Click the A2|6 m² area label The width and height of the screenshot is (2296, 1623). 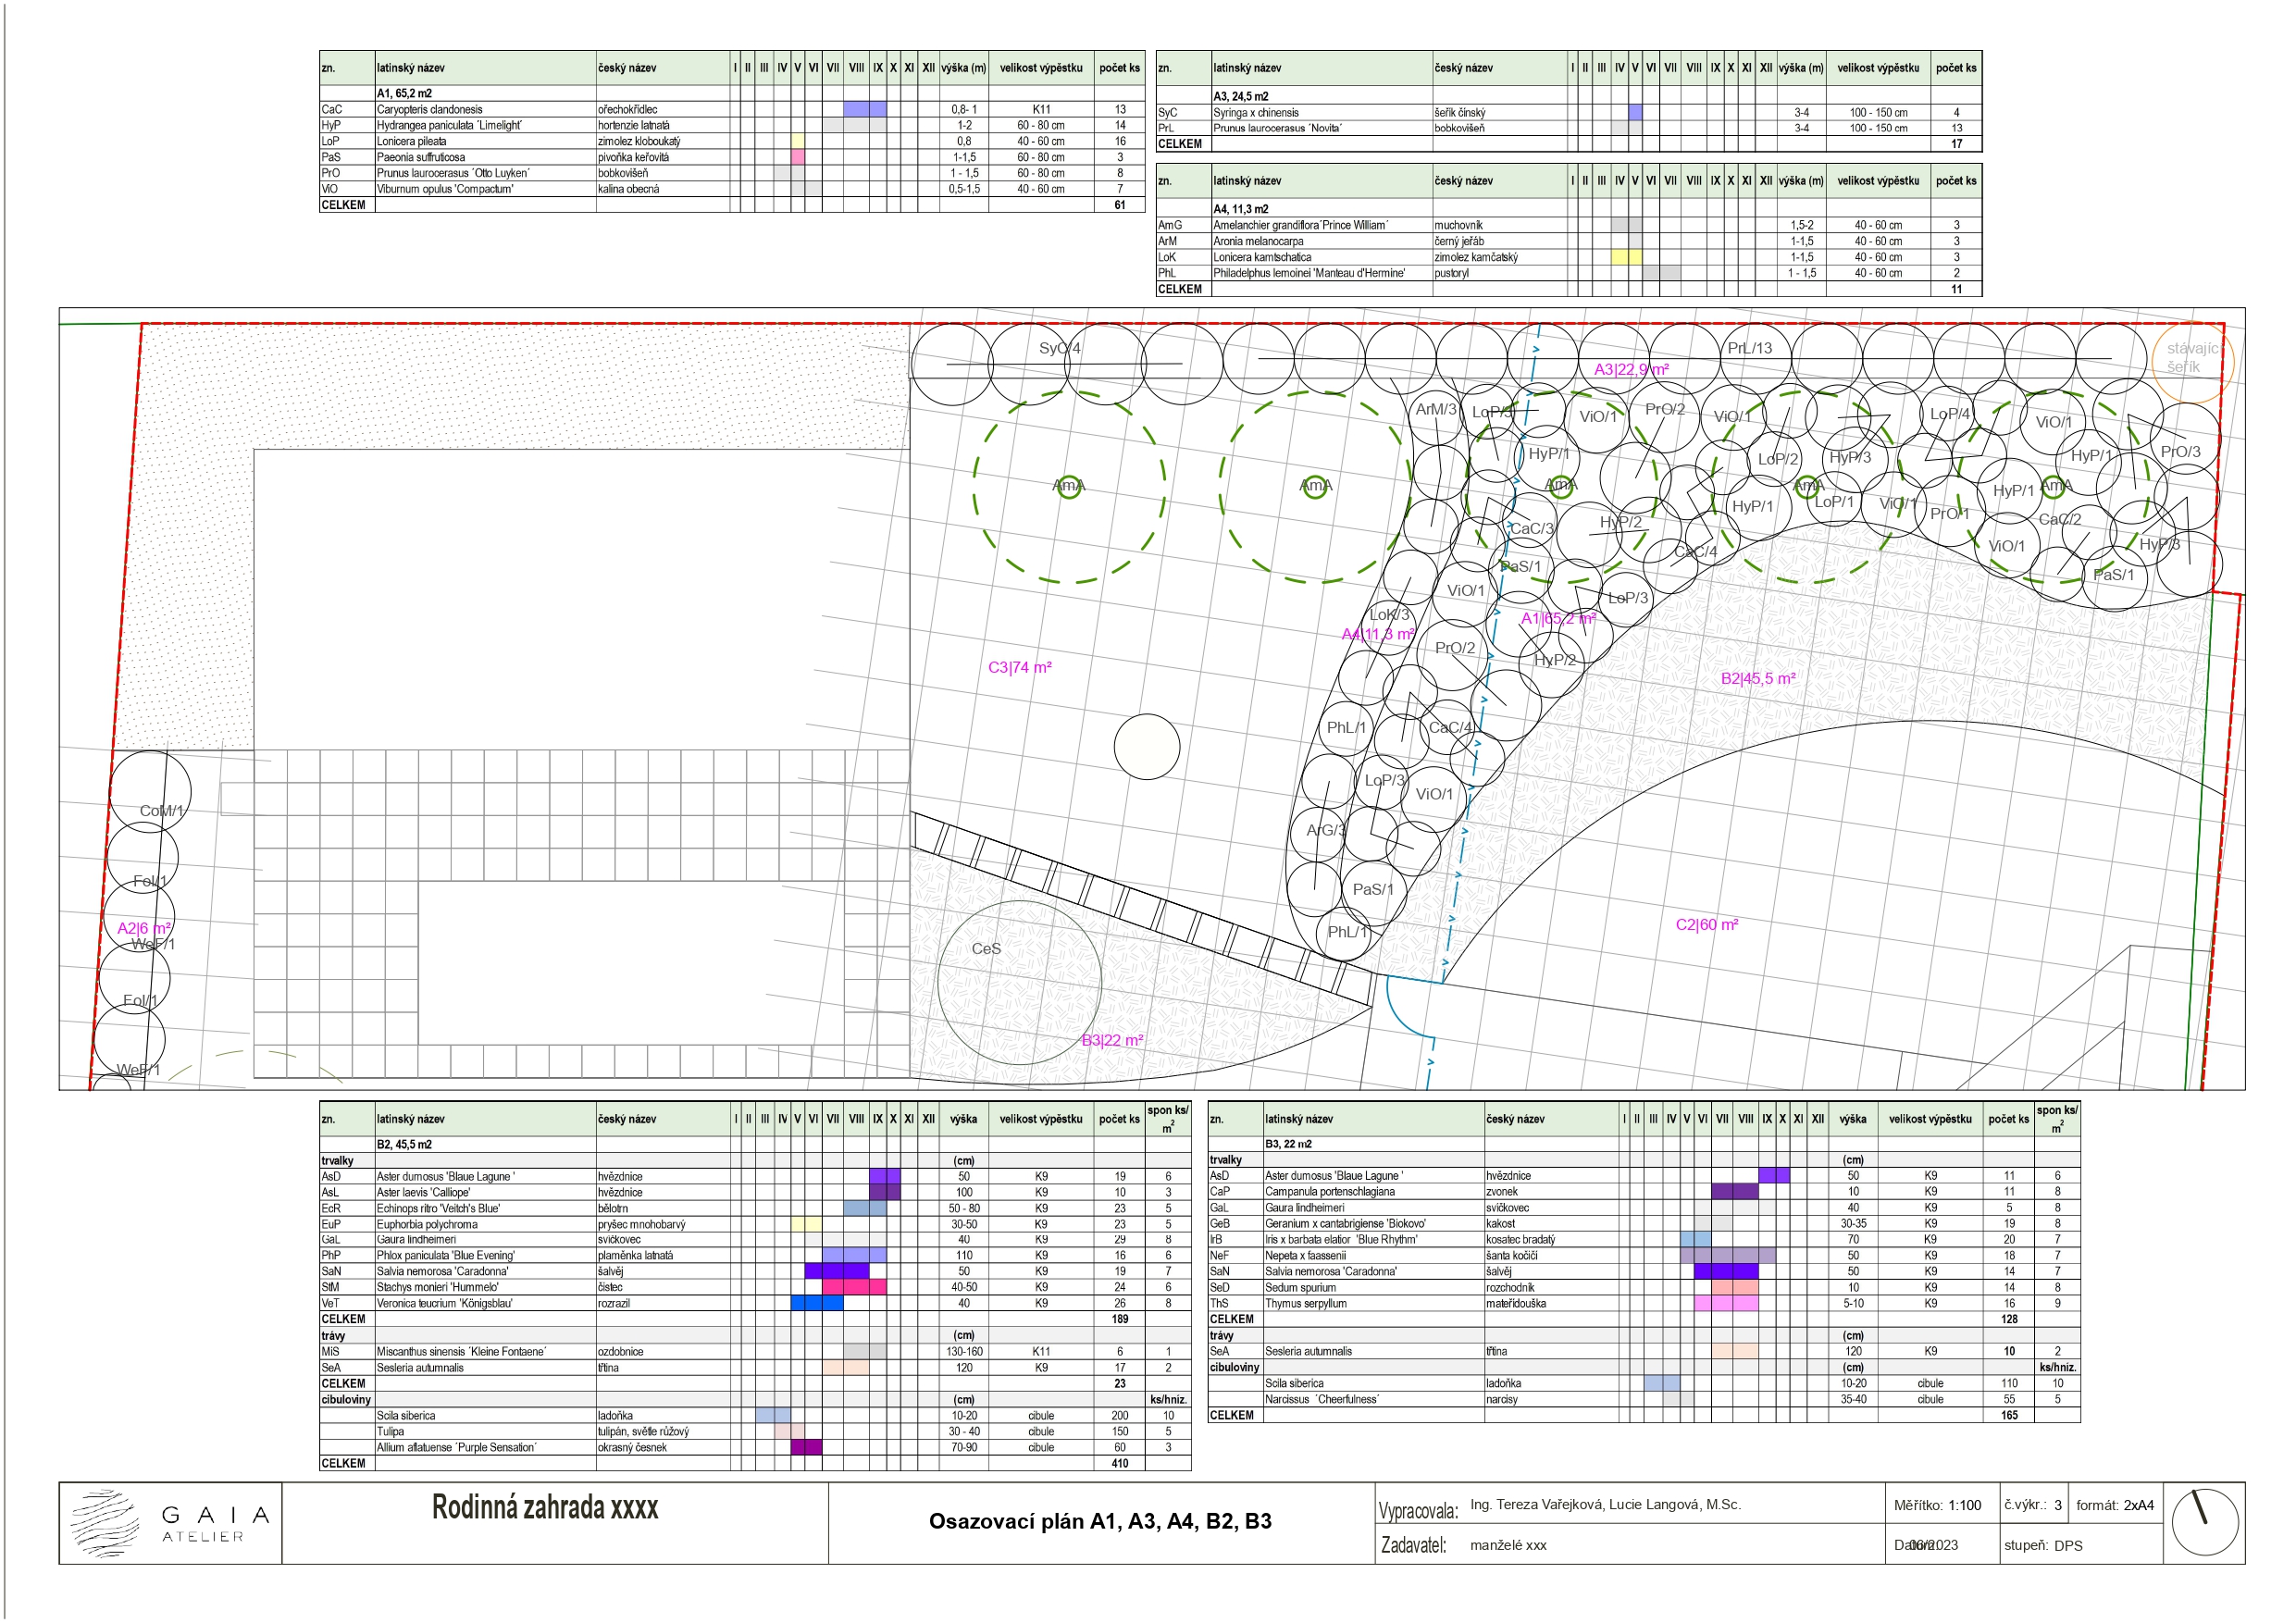(144, 928)
